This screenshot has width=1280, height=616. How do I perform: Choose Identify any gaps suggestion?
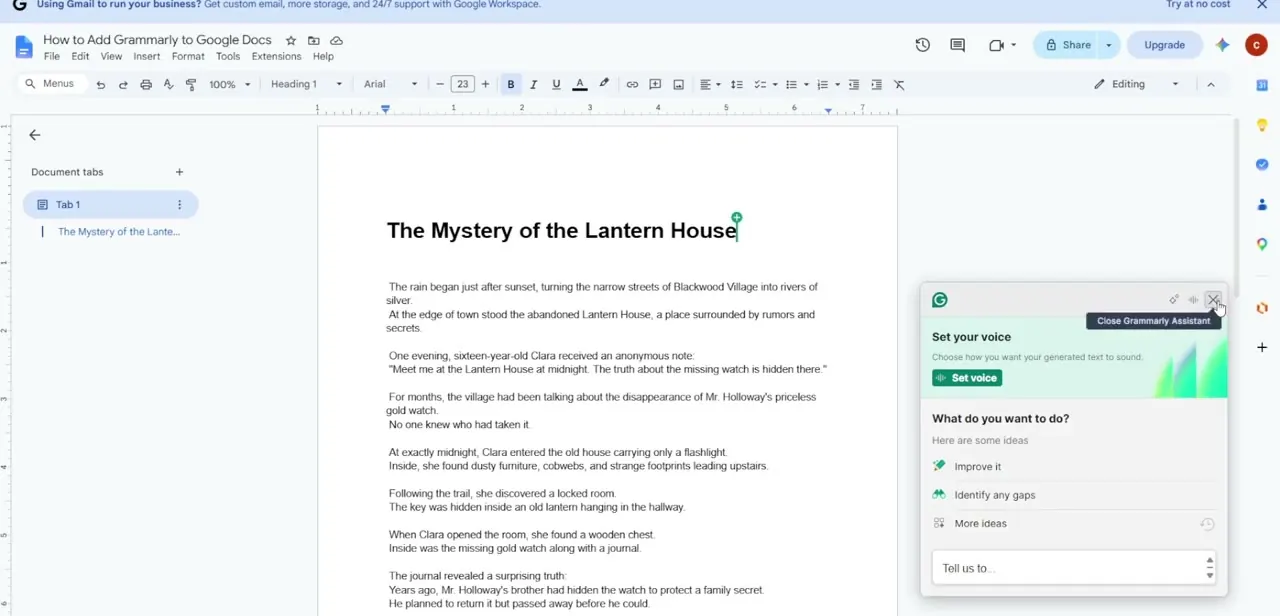(x=994, y=495)
